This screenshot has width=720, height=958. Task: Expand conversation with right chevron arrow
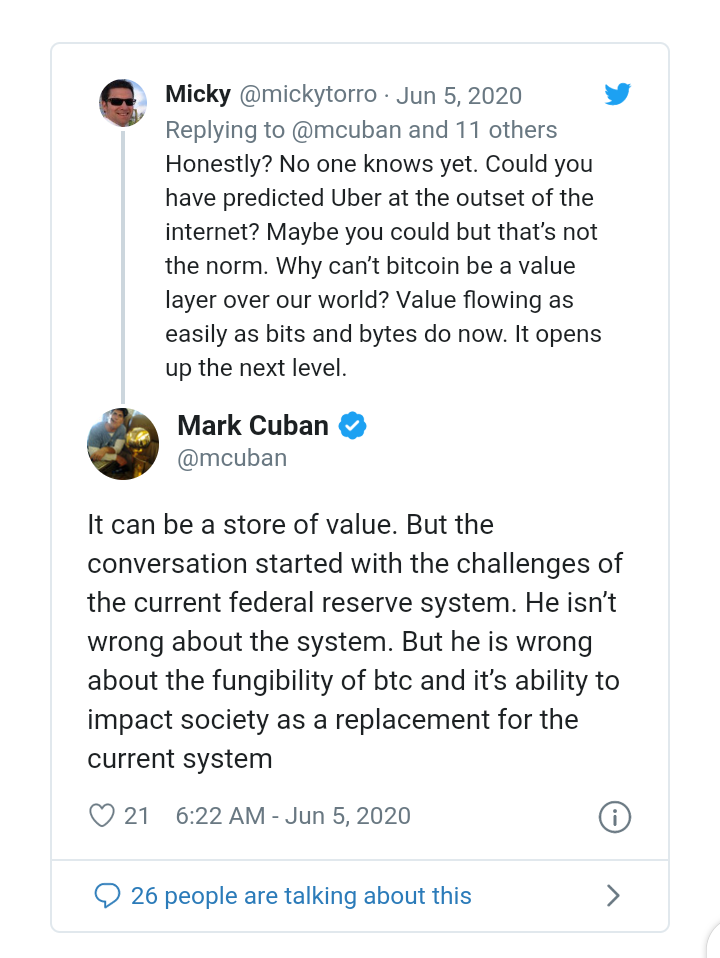tap(613, 896)
